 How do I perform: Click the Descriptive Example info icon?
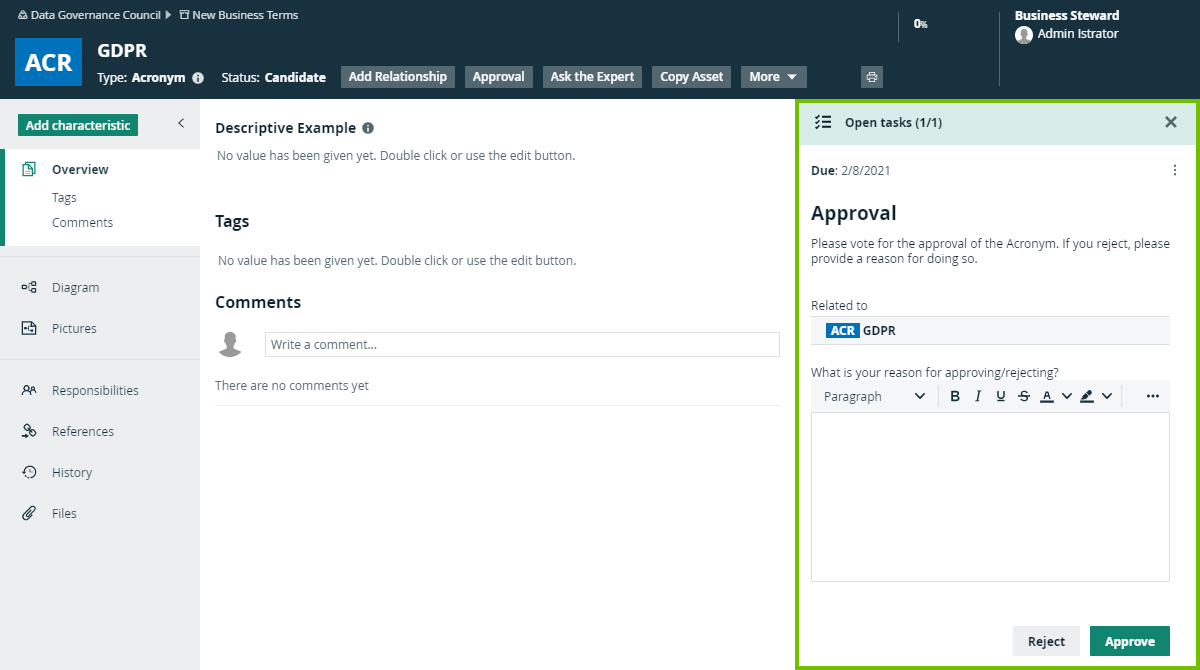[x=368, y=128]
